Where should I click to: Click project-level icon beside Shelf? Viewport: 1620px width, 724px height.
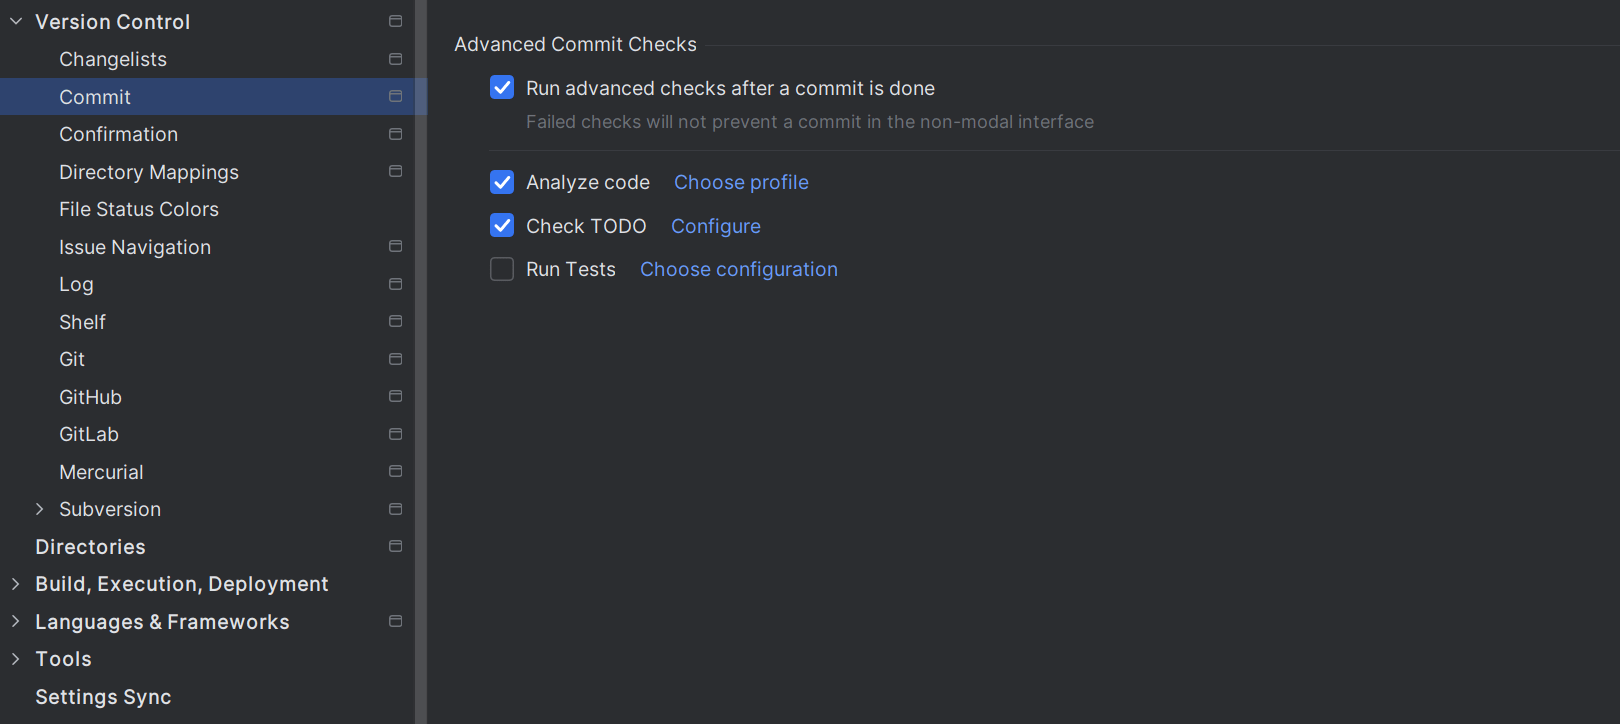[x=396, y=322]
